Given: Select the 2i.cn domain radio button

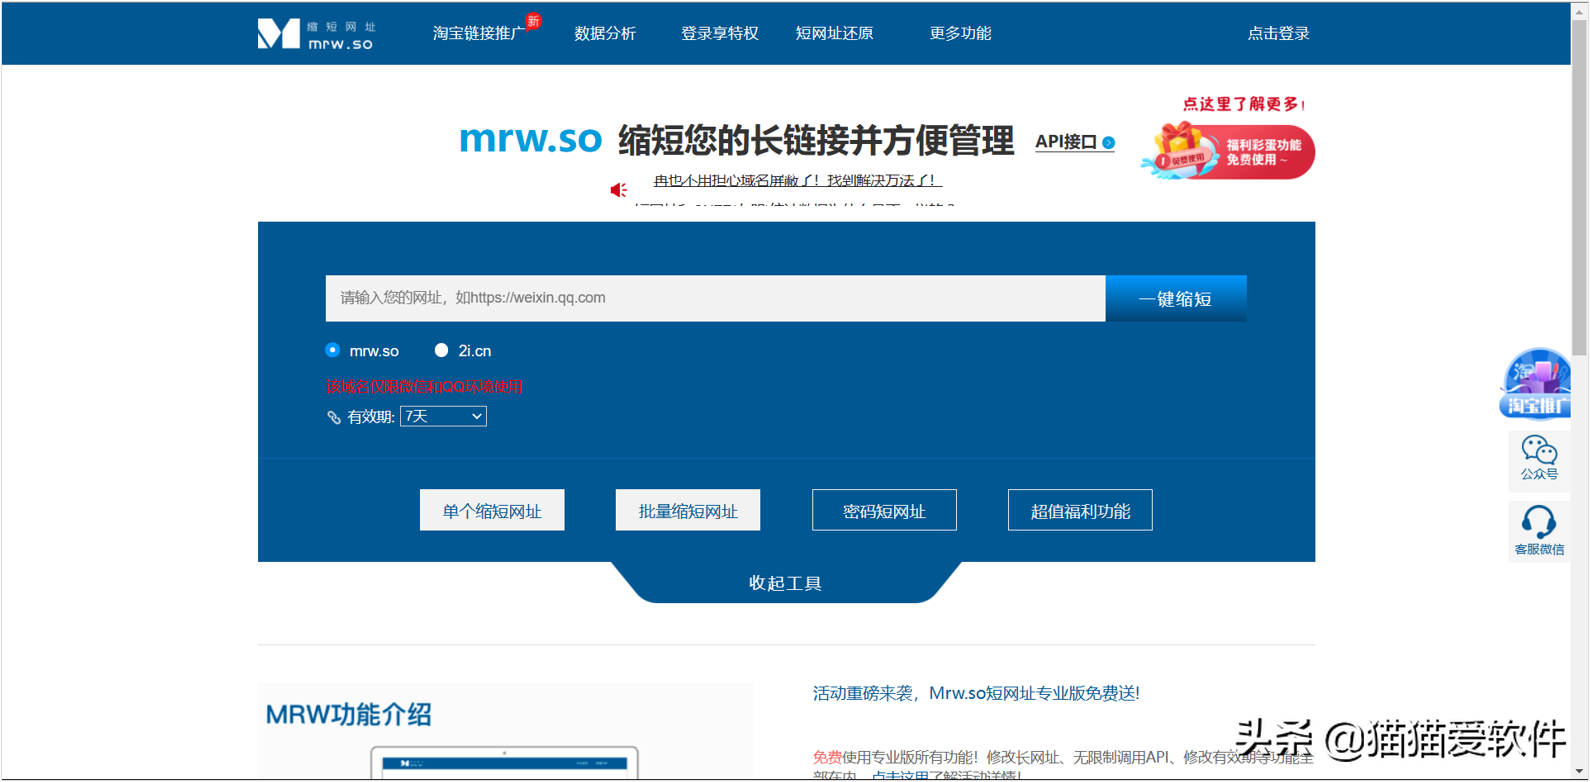Looking at the screenshot, I should (441, 350).
